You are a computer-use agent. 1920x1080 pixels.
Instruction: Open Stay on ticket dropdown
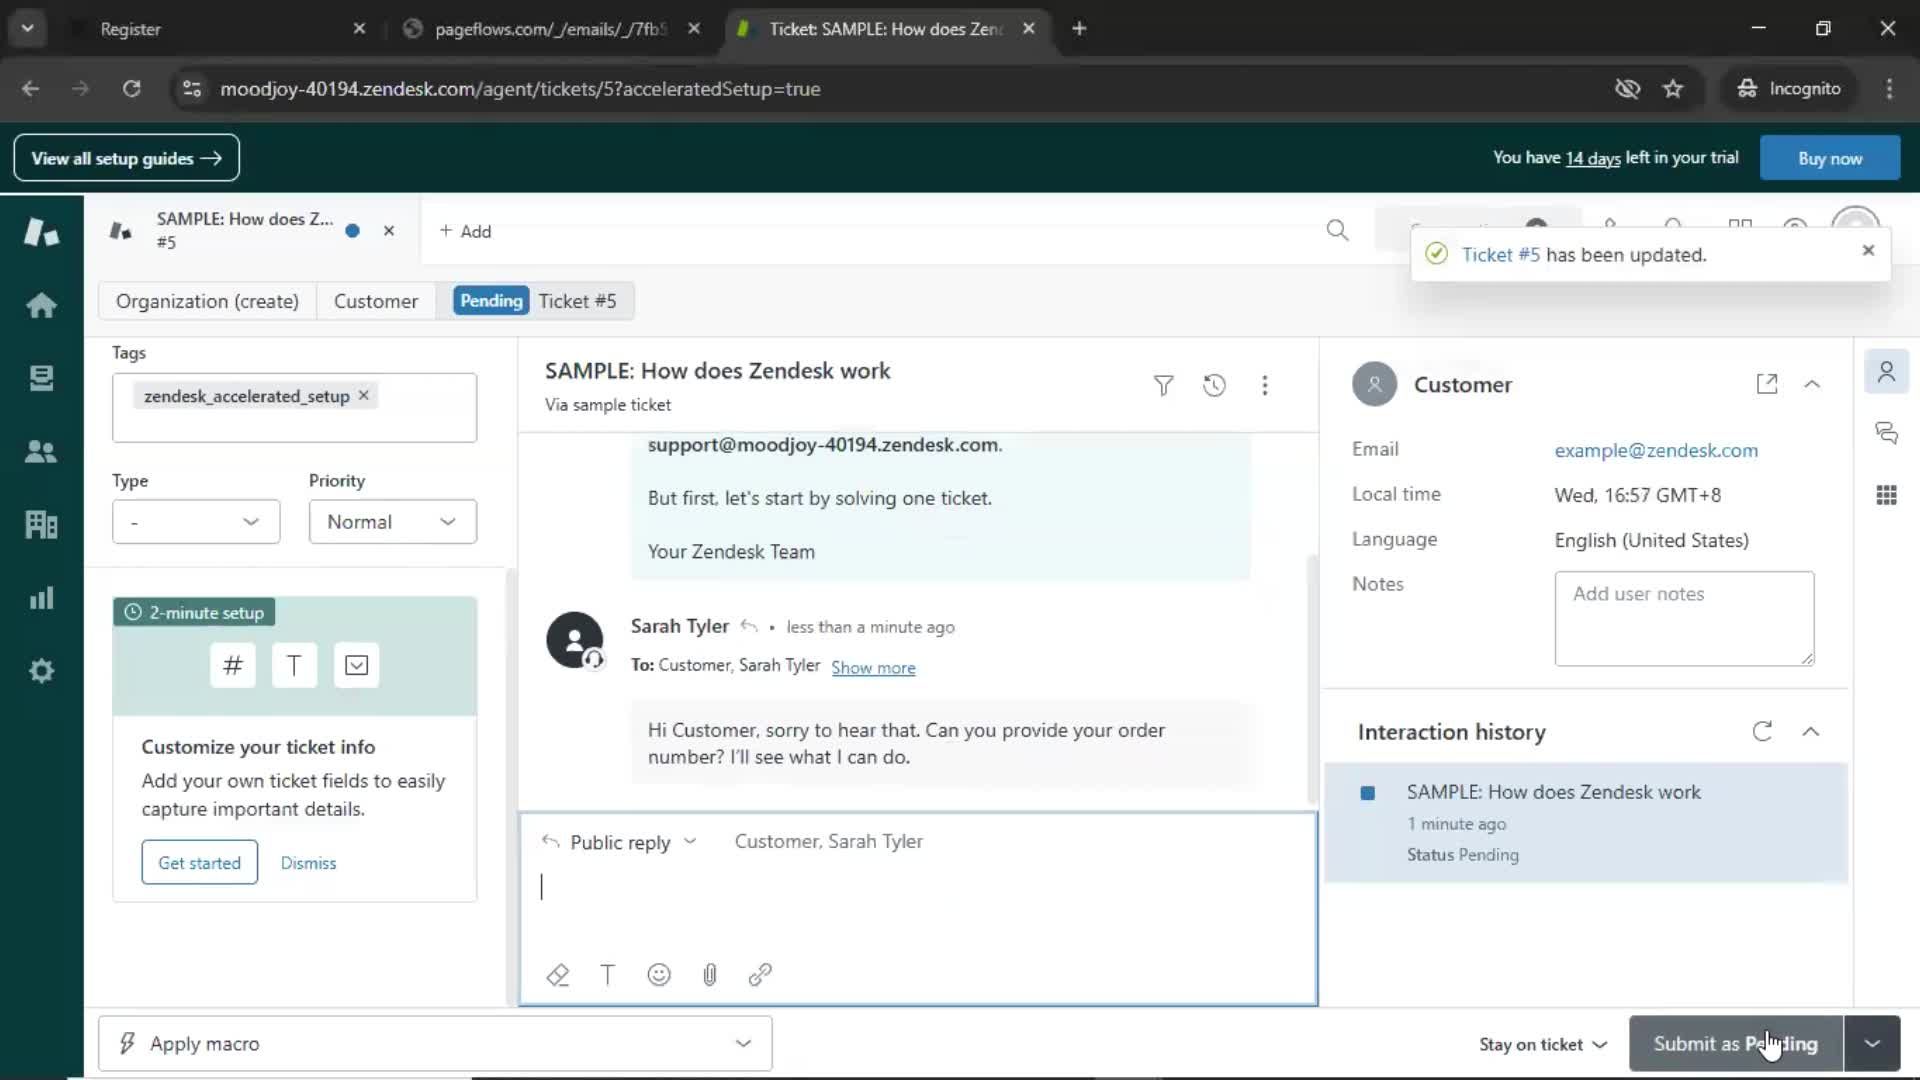click(1542, 1044)
